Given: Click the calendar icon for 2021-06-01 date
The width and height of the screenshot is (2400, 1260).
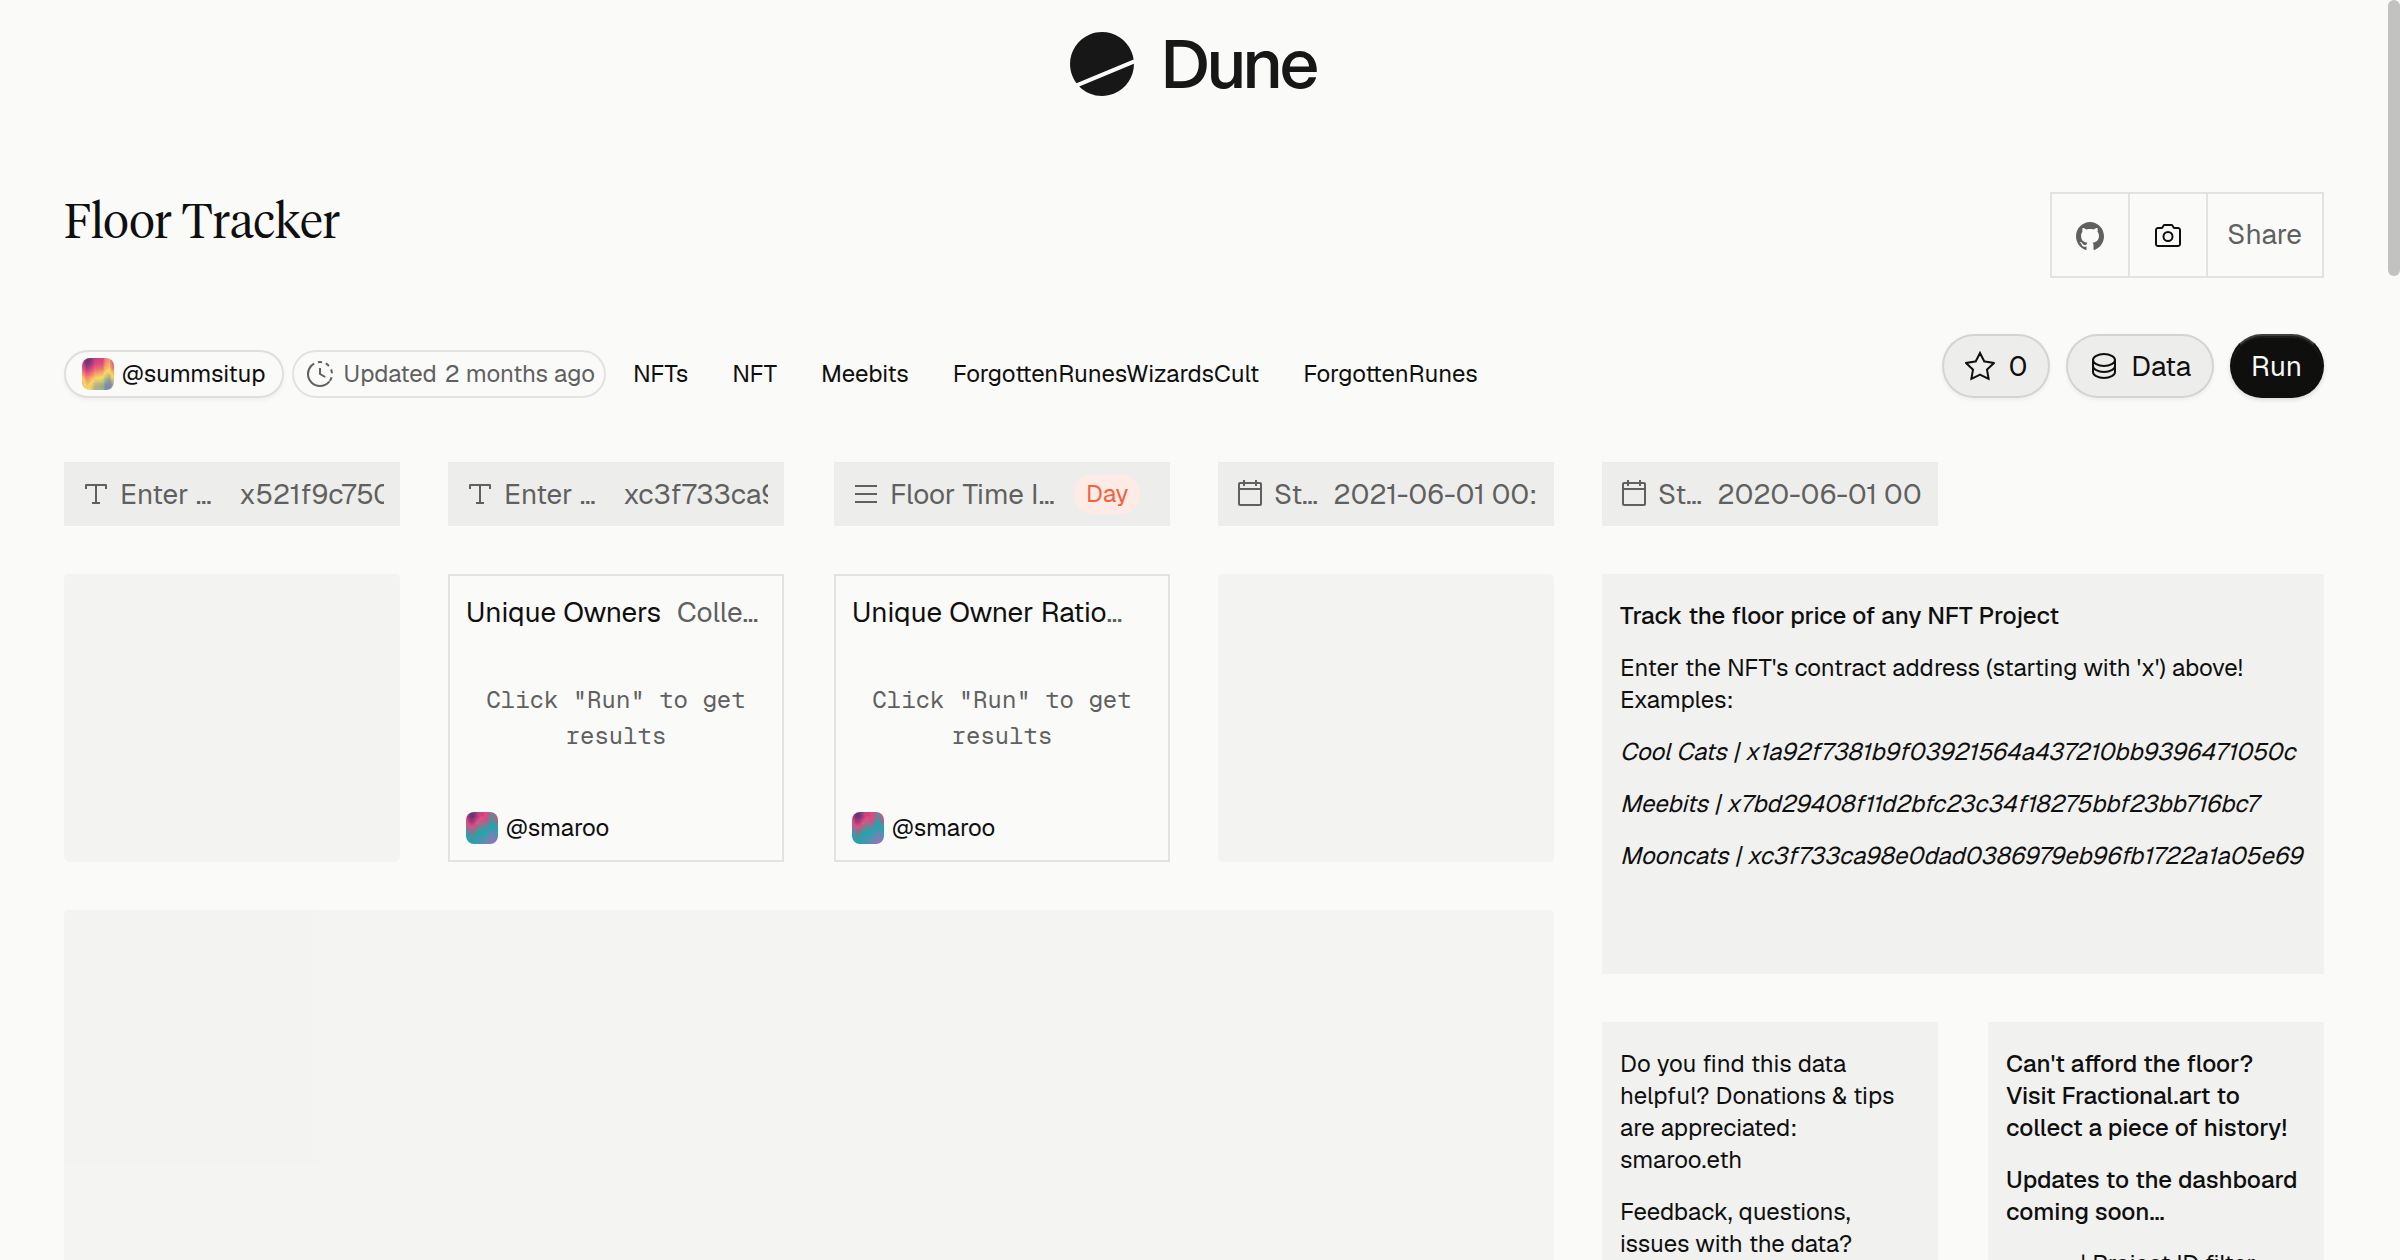Looking at the screenshot, I should (x=1249, y=493).
